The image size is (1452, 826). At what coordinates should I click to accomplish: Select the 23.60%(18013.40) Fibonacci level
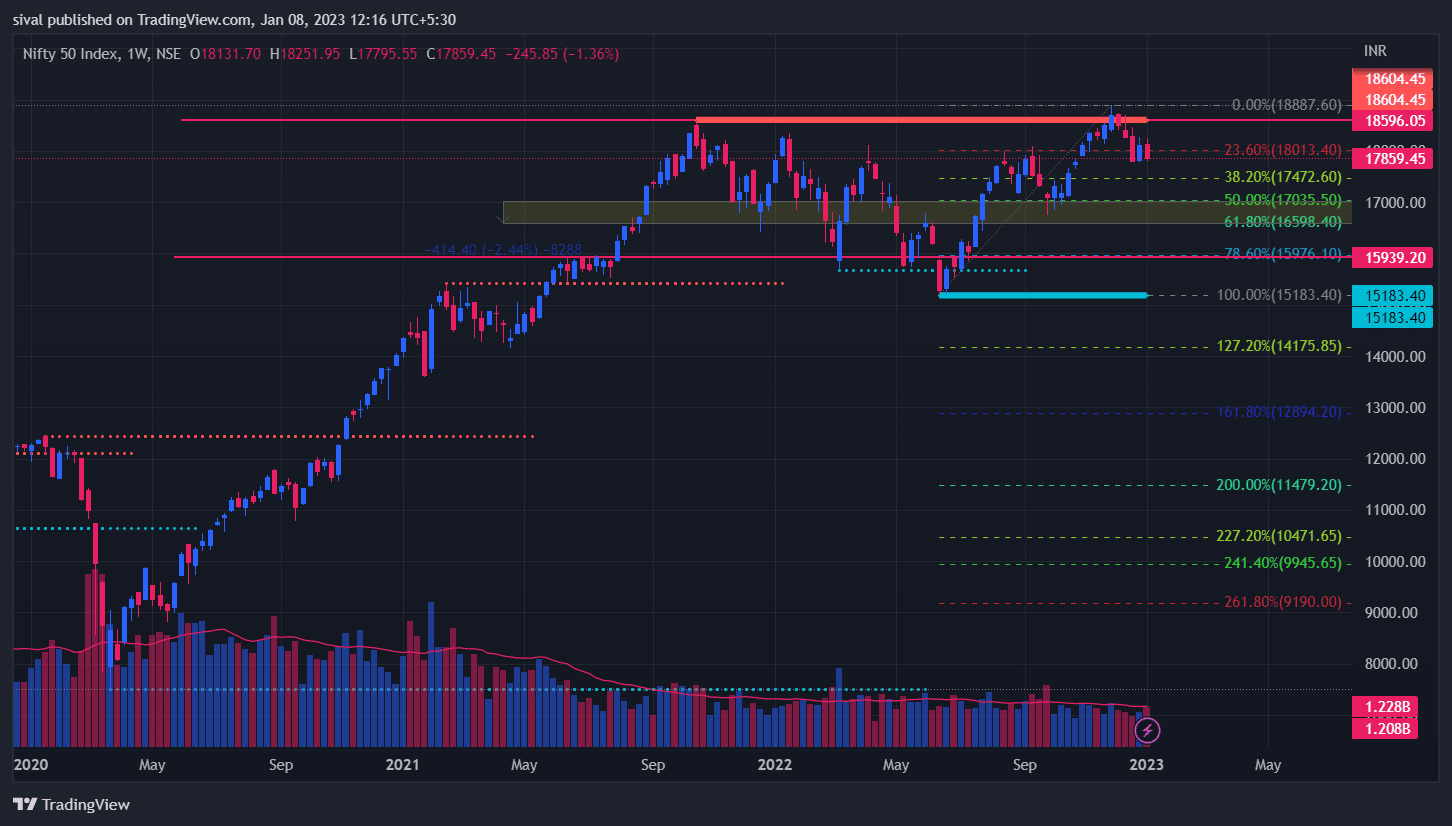point(1283,150)
